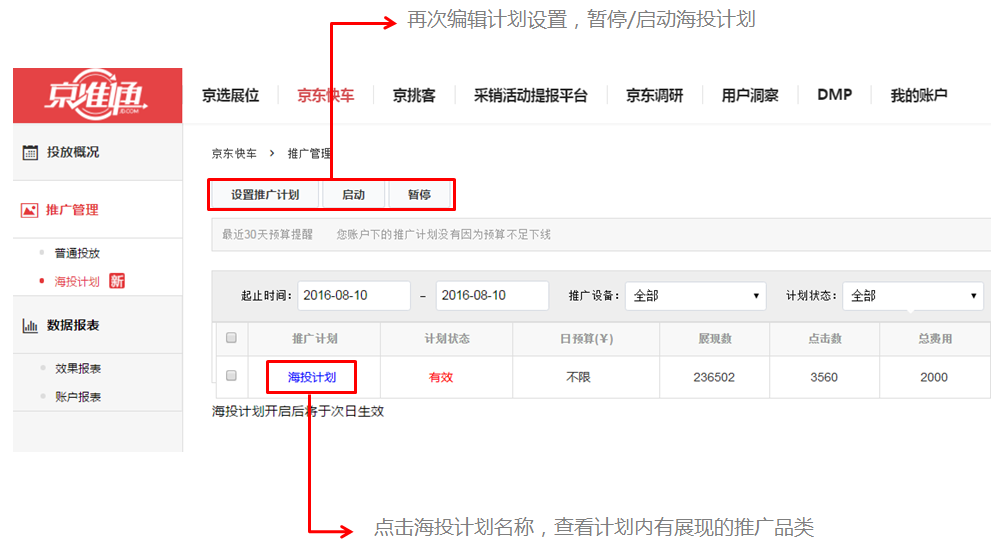Click the 点击数 column header
This screenshot has height=546, width=1002.
click(x=825, y=339)
